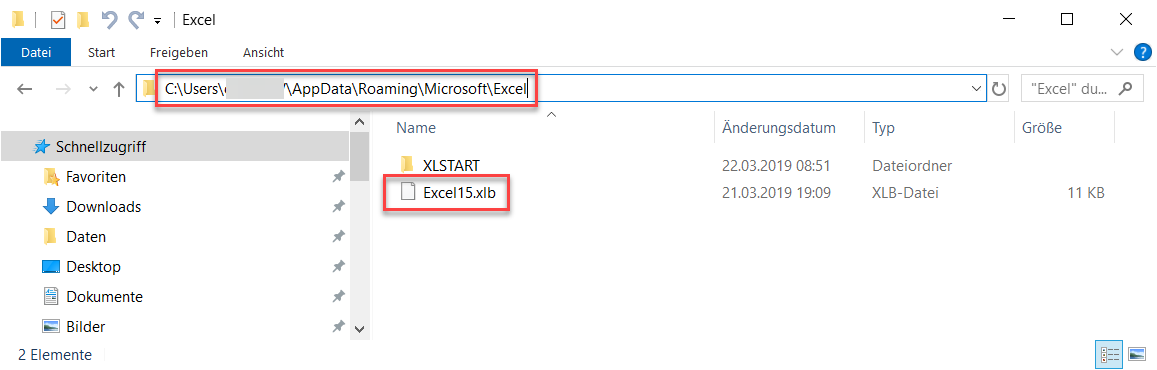Click the pin icon next to Favoriten

point(338,177)
